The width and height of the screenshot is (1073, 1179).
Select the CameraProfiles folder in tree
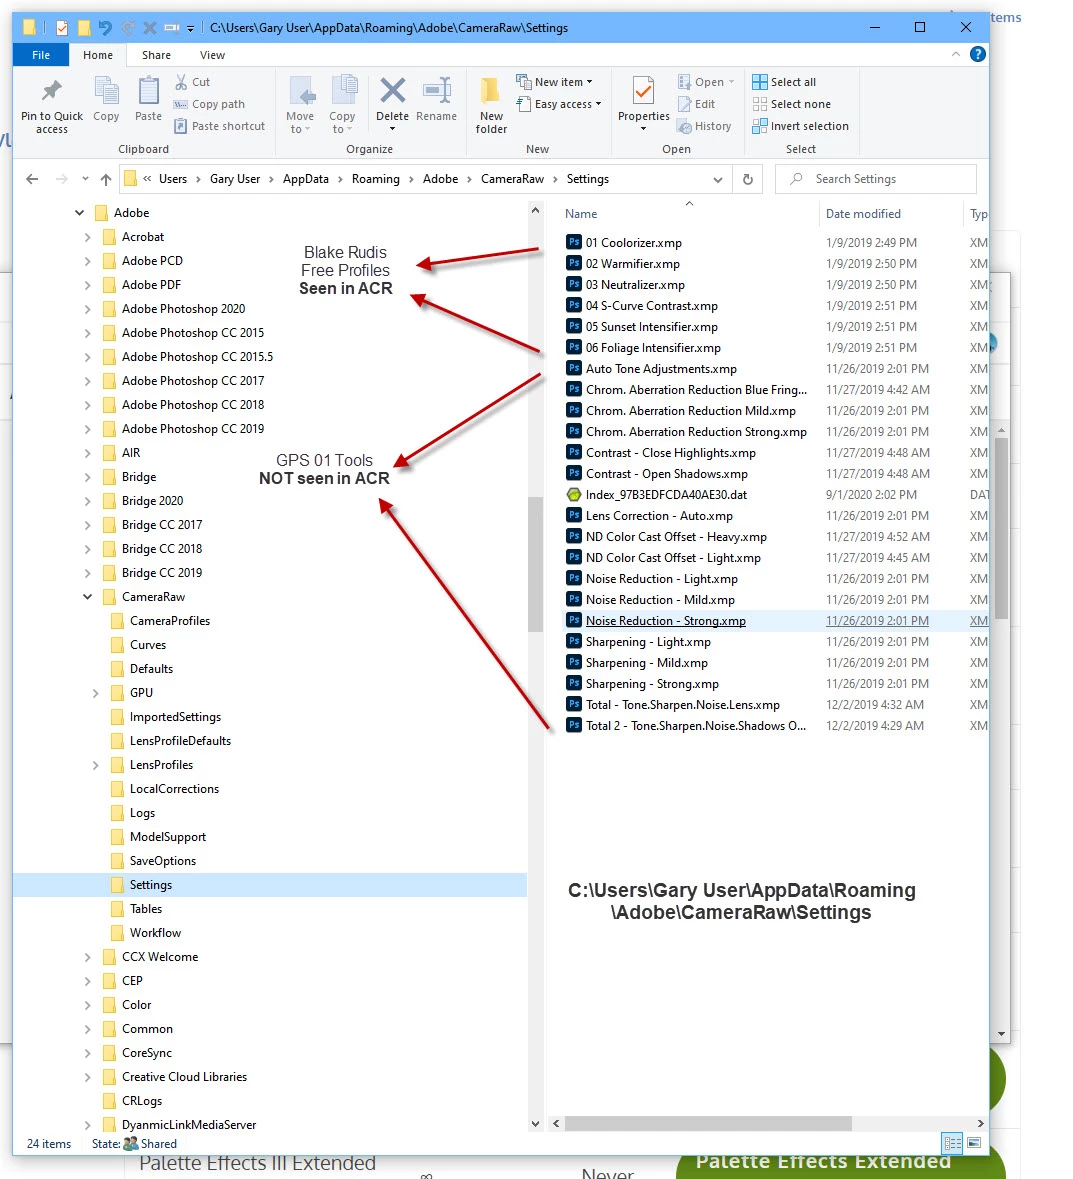click(169, 621)
